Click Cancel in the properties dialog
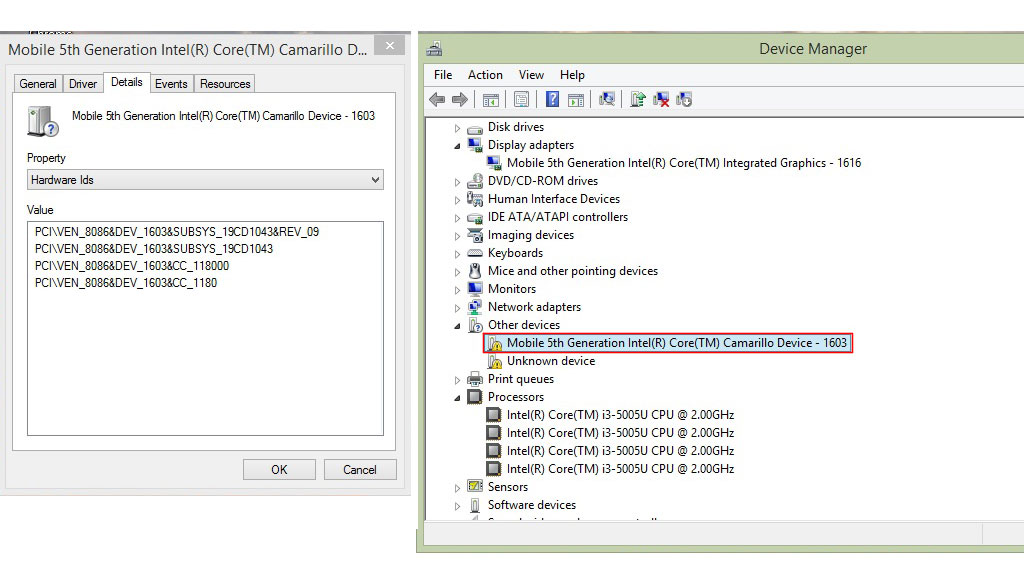Screen dimensions: 1024x576 click(360, 470)
